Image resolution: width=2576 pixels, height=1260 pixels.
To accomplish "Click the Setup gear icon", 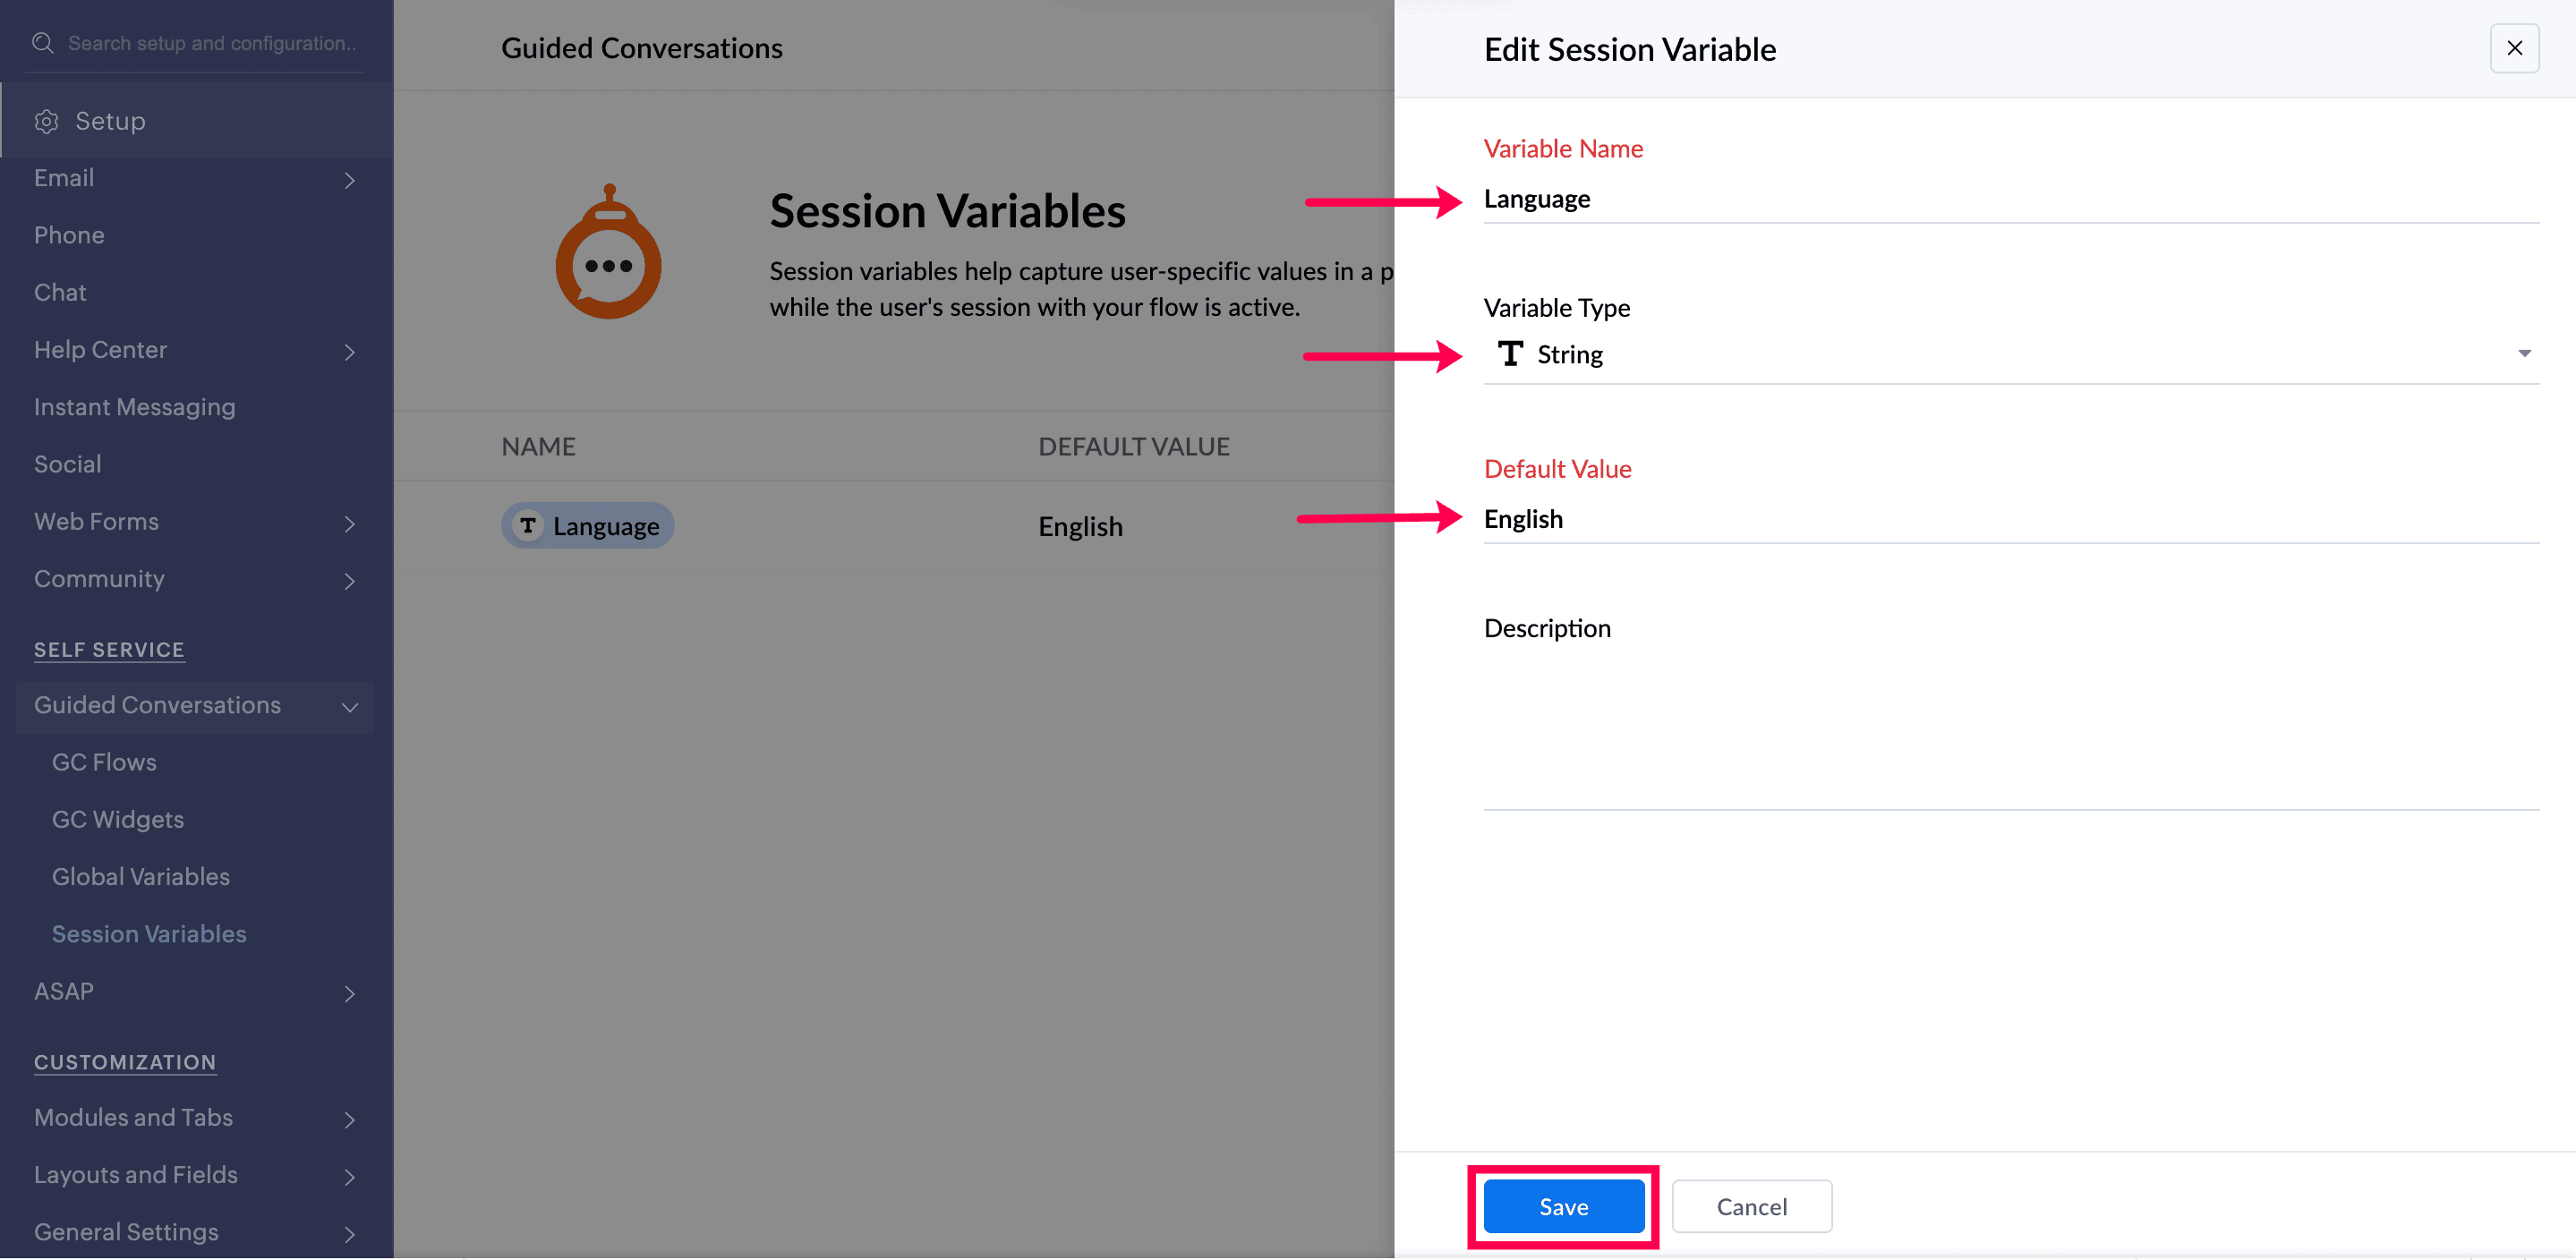I will click(x=46, y=121).
